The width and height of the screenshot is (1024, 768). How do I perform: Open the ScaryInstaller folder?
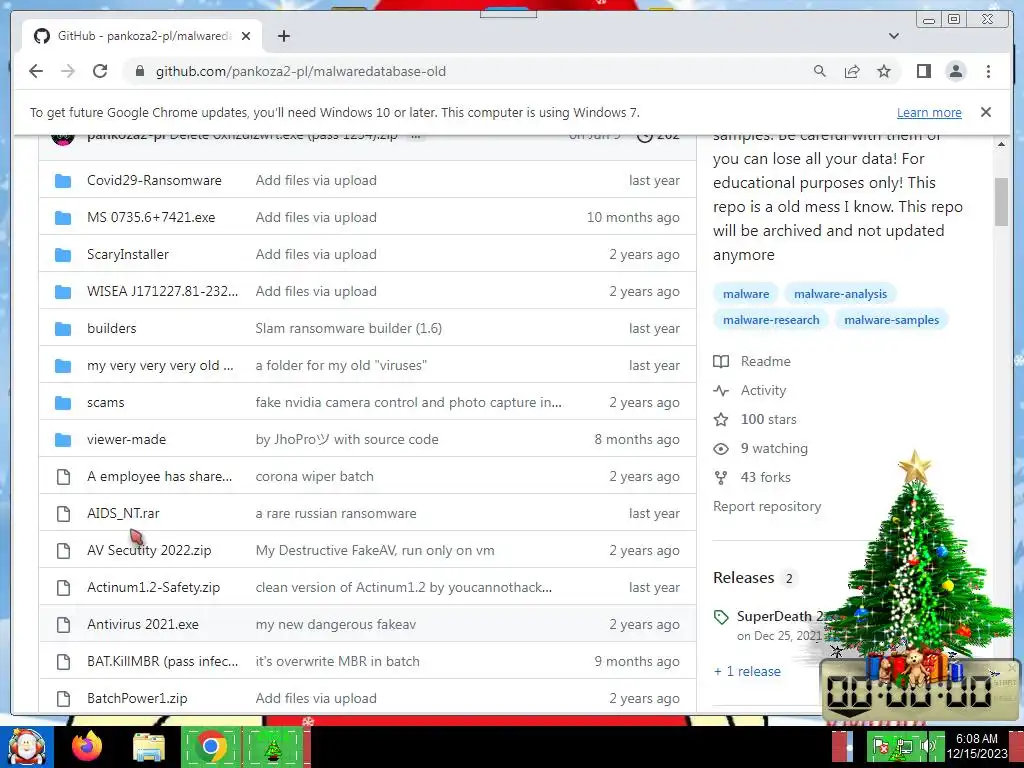(x=127, y=255)
